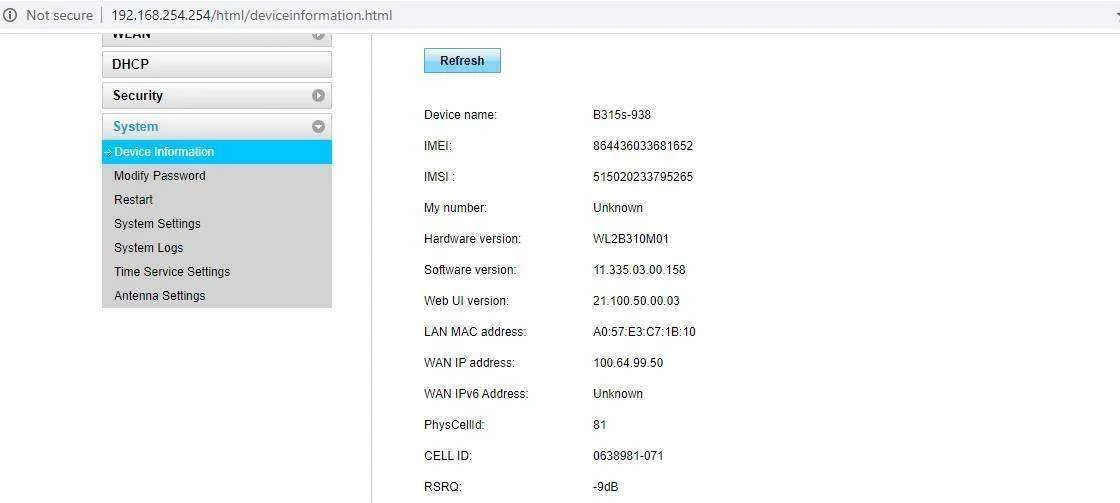The height and width of the screenshot is (503, 1120).
Task: Click the WAN IP address label
Action: point(469,363)
